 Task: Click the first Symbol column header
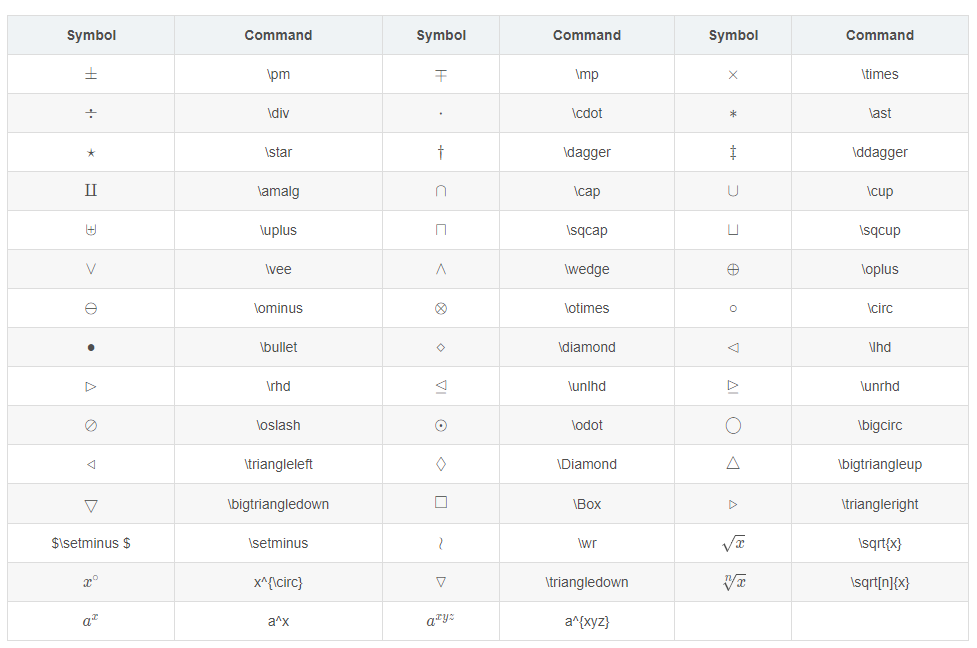point(91,36)
